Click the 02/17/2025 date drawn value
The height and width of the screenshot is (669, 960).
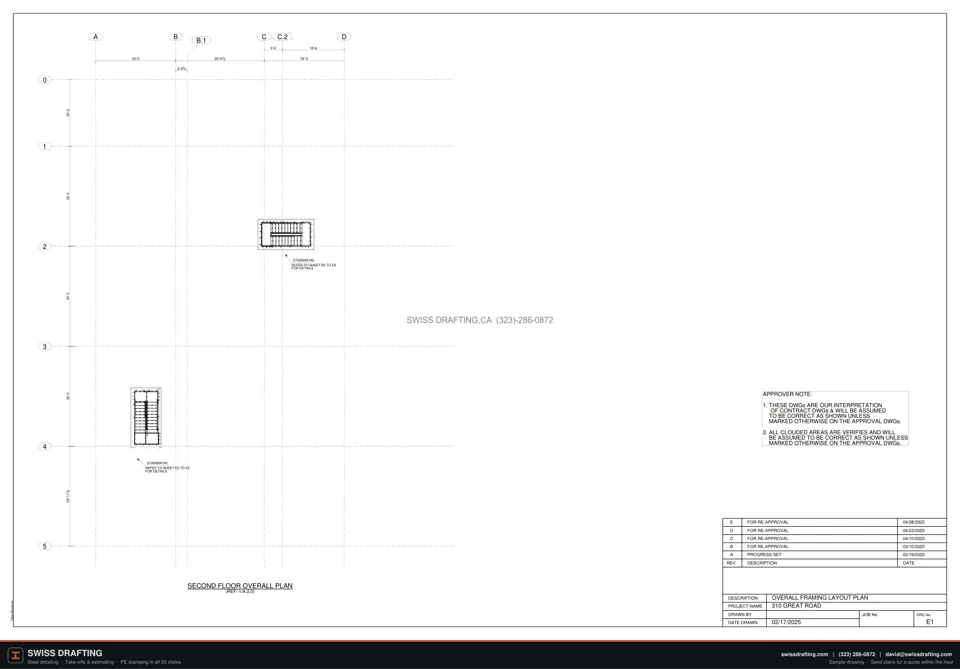pyautogui.click(x=786, y=622)
